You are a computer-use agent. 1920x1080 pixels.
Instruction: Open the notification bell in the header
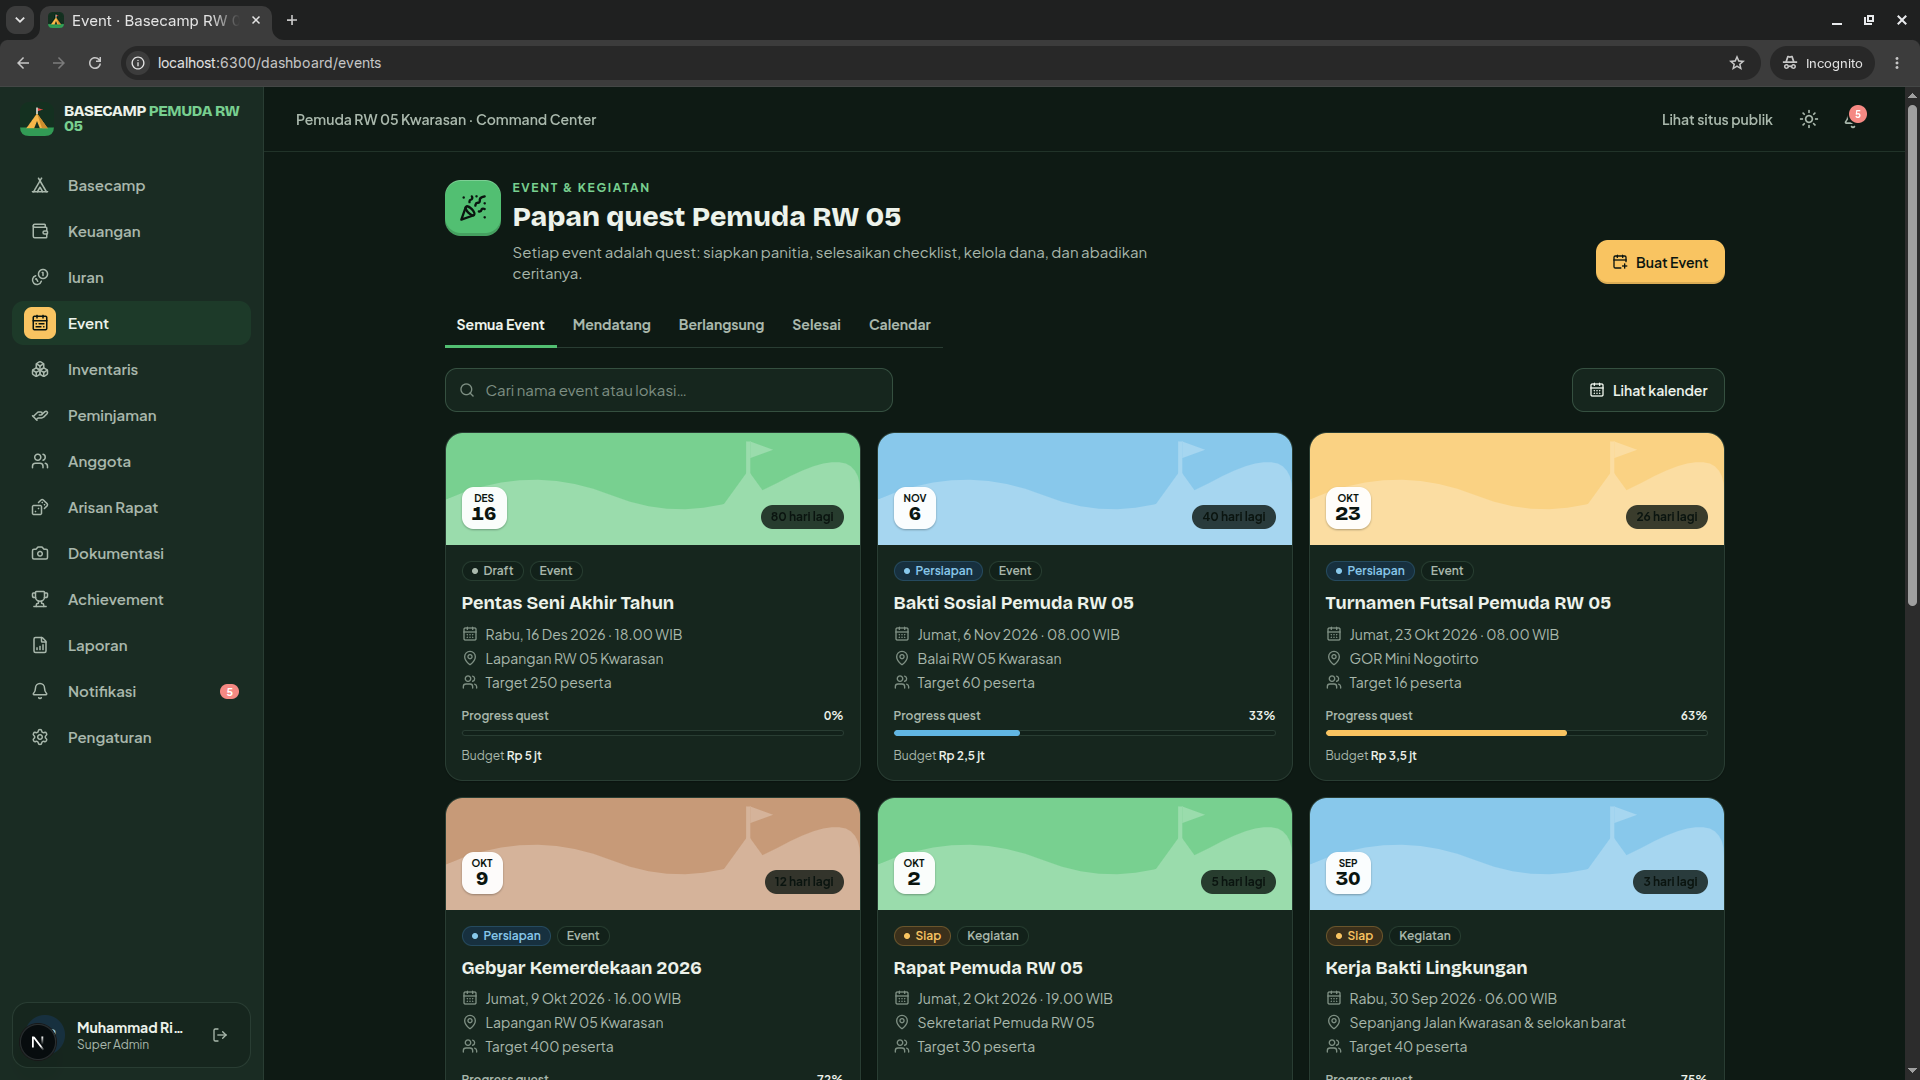[1852, 120]
